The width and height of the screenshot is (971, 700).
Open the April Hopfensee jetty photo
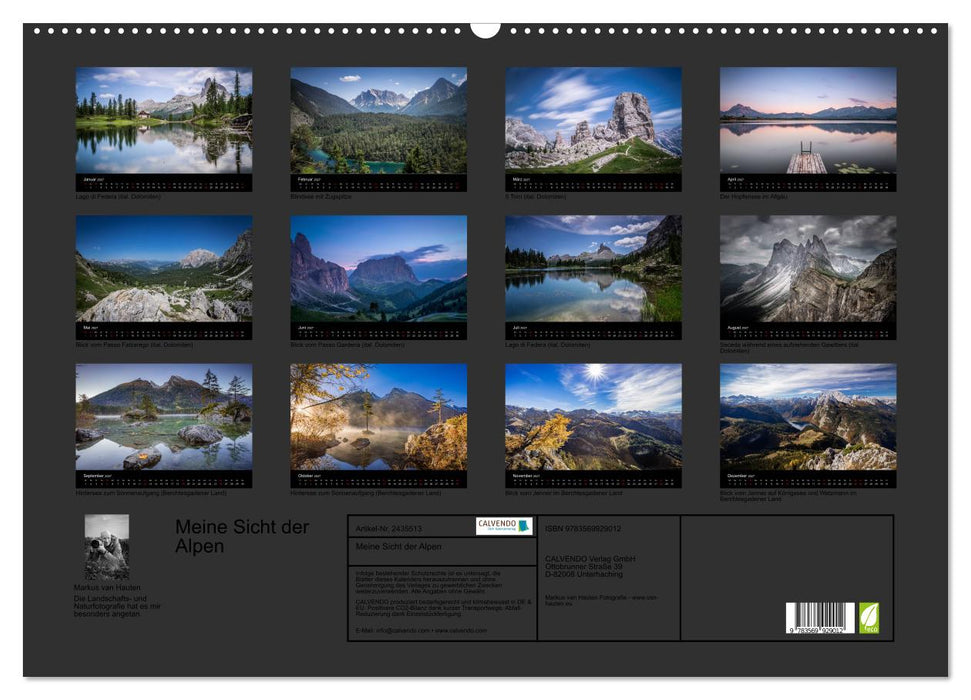click(x=808, y=120)
